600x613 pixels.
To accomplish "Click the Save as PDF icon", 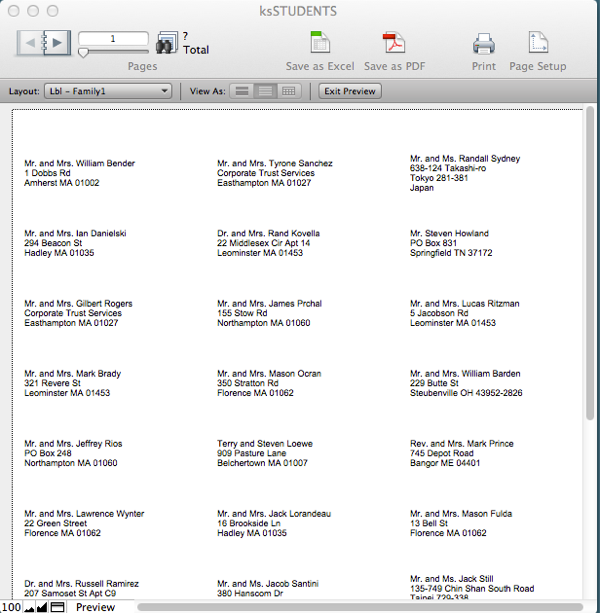I will coord(392,43).
